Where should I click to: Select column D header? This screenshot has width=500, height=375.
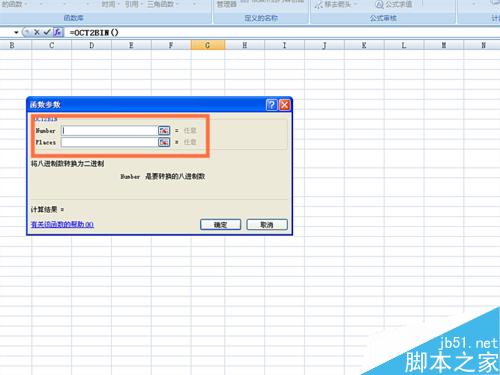[x=91, y=45]
